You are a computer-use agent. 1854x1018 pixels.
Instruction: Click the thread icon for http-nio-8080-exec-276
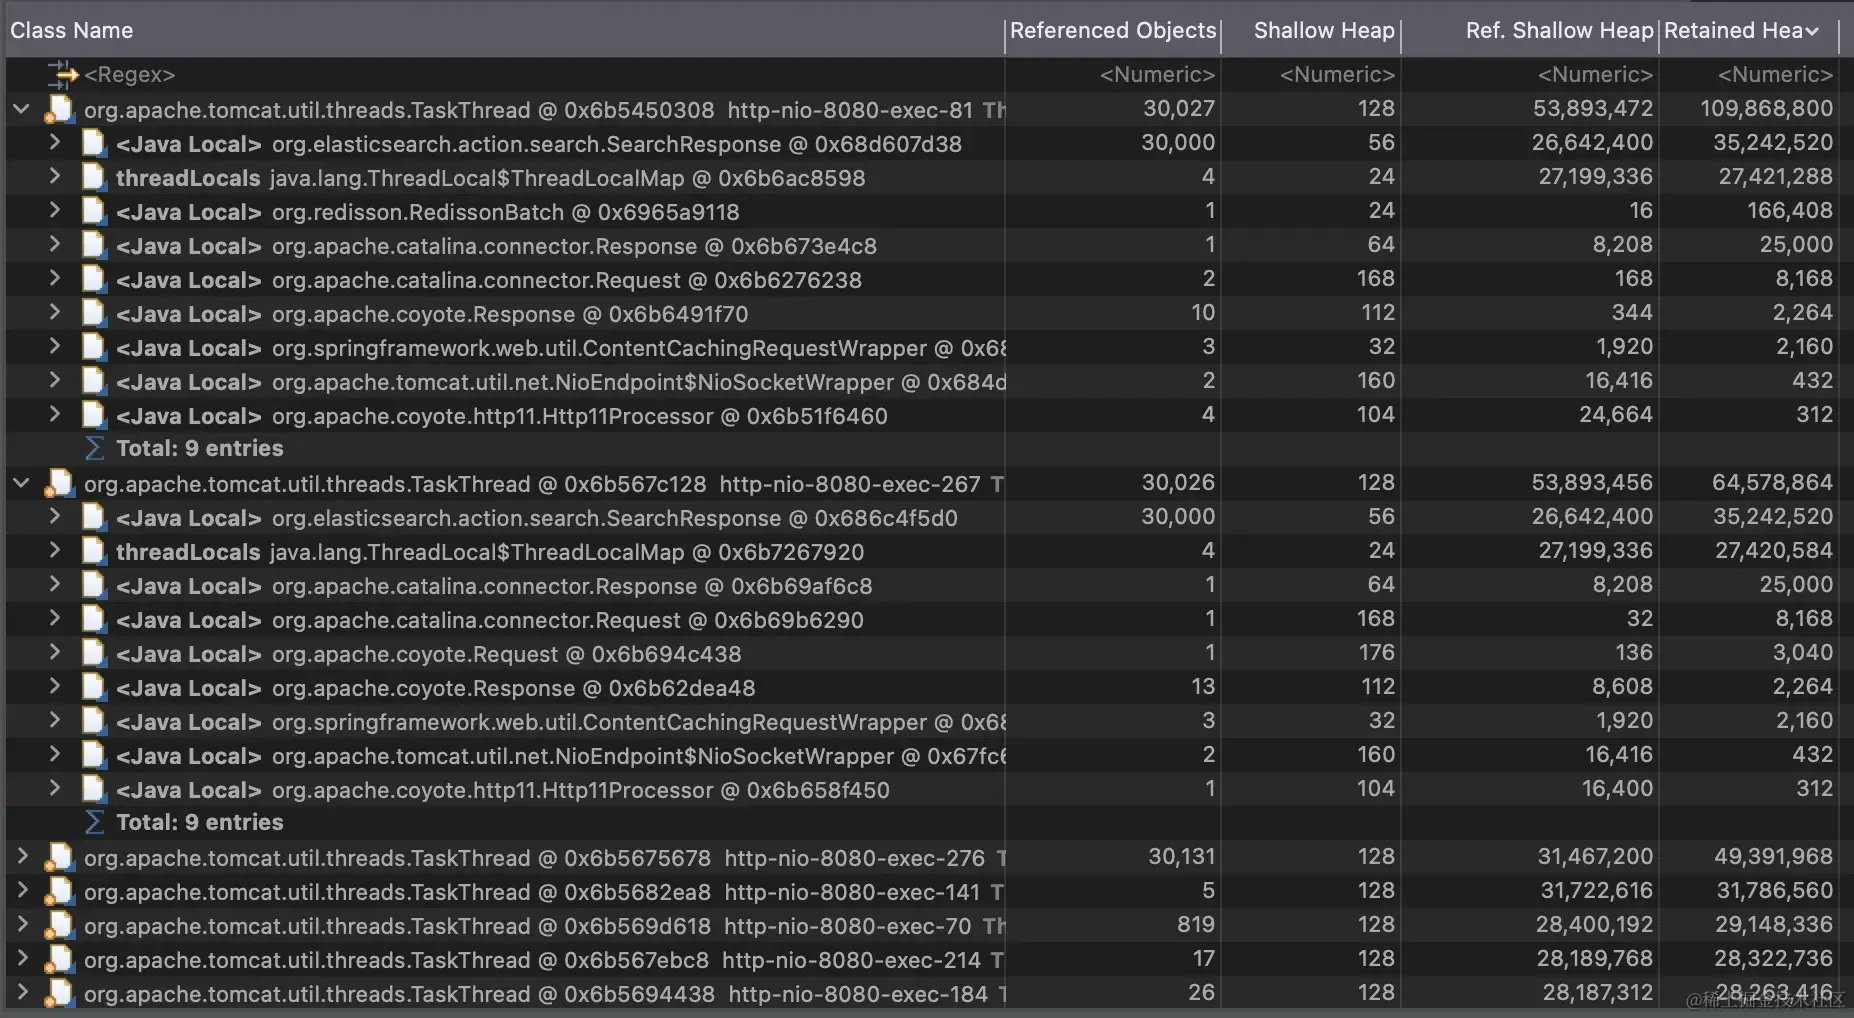tap(60, 858)
